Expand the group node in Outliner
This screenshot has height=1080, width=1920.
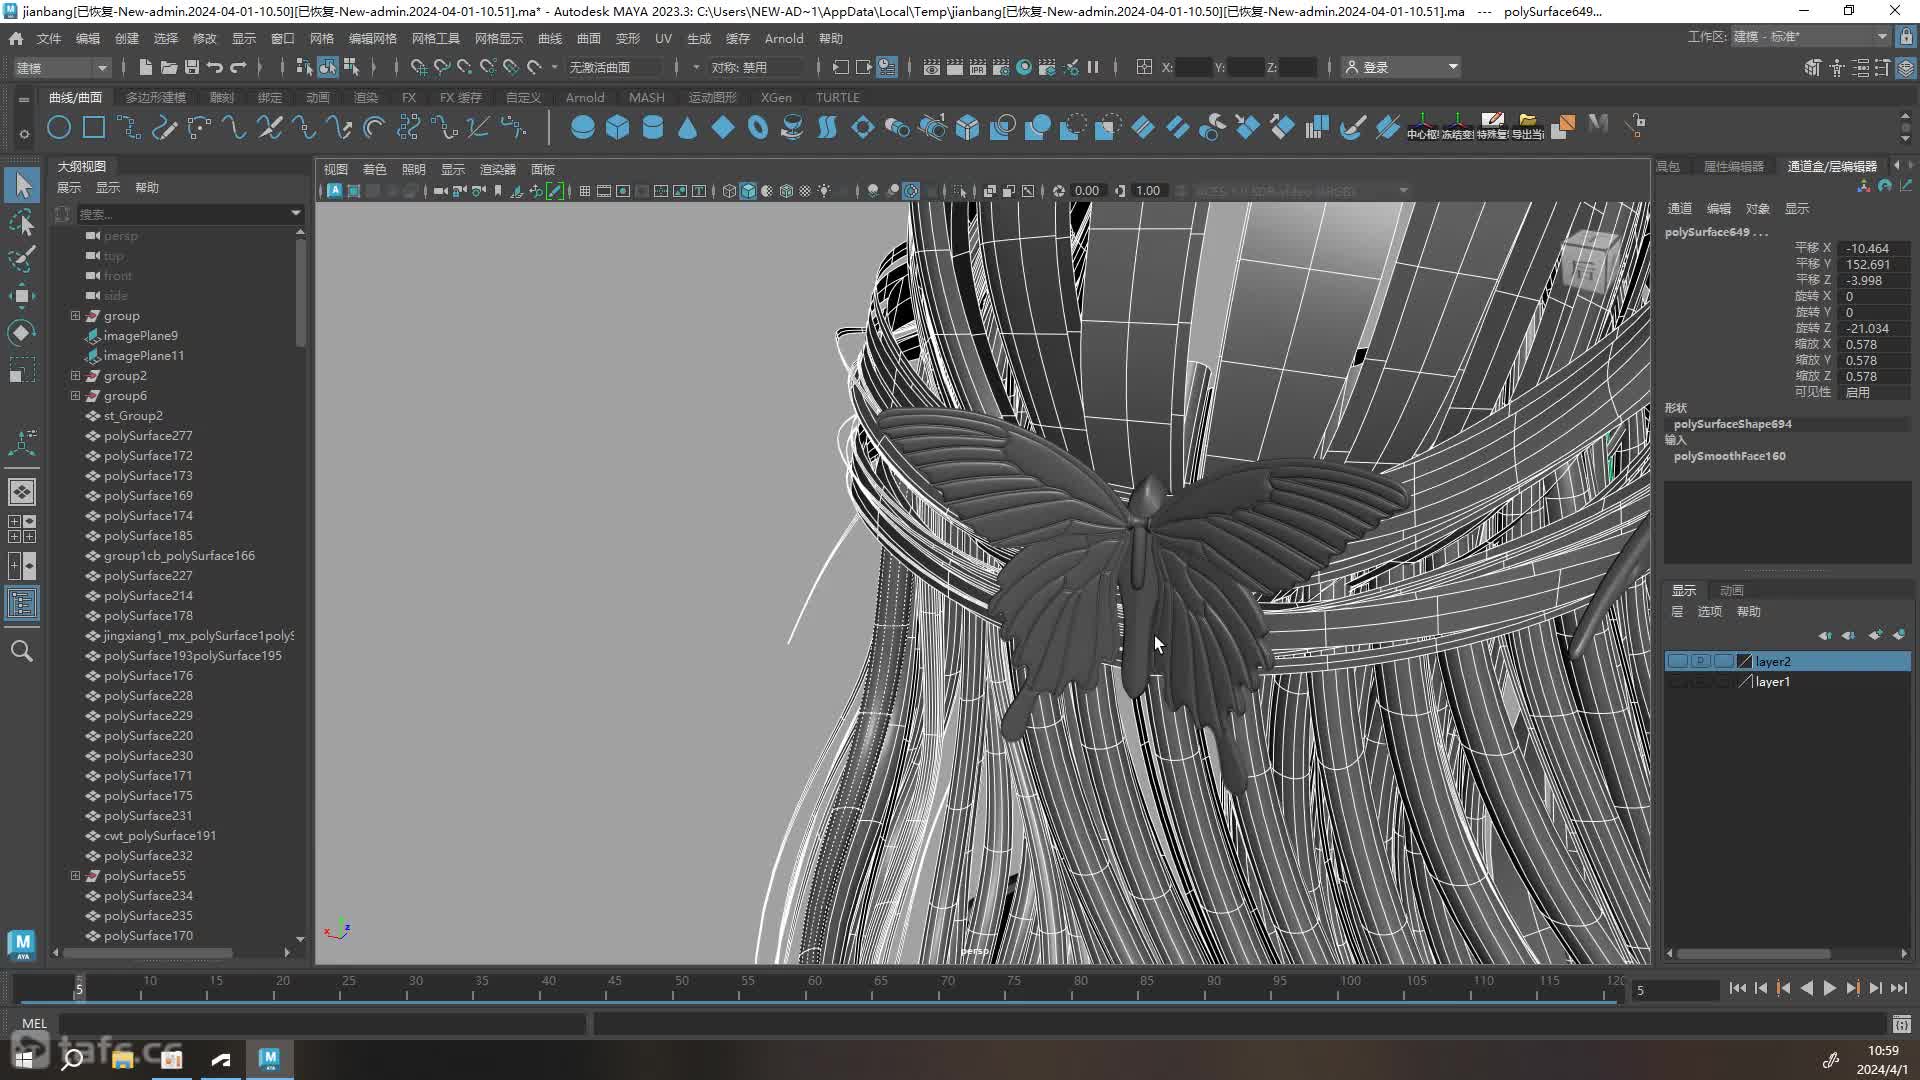75,315
